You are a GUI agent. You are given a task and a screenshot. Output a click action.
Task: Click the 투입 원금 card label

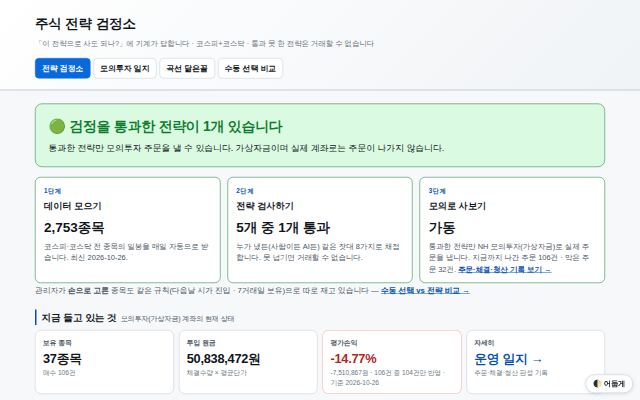click(201, 343)
